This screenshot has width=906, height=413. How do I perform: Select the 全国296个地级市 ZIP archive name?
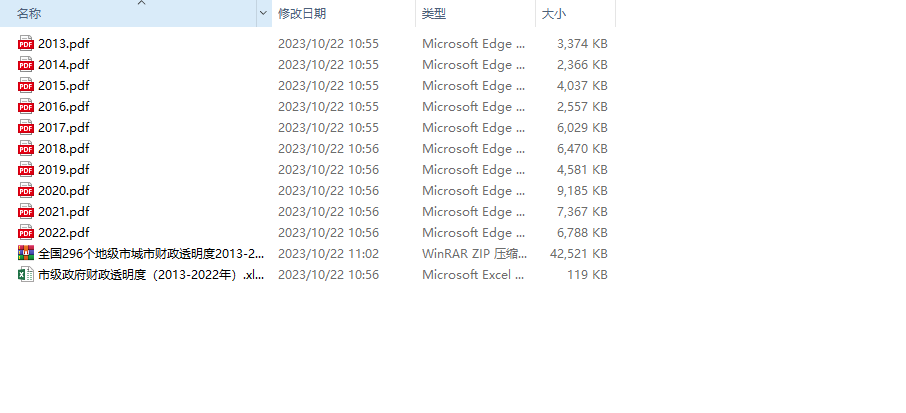tap(151, 253)
